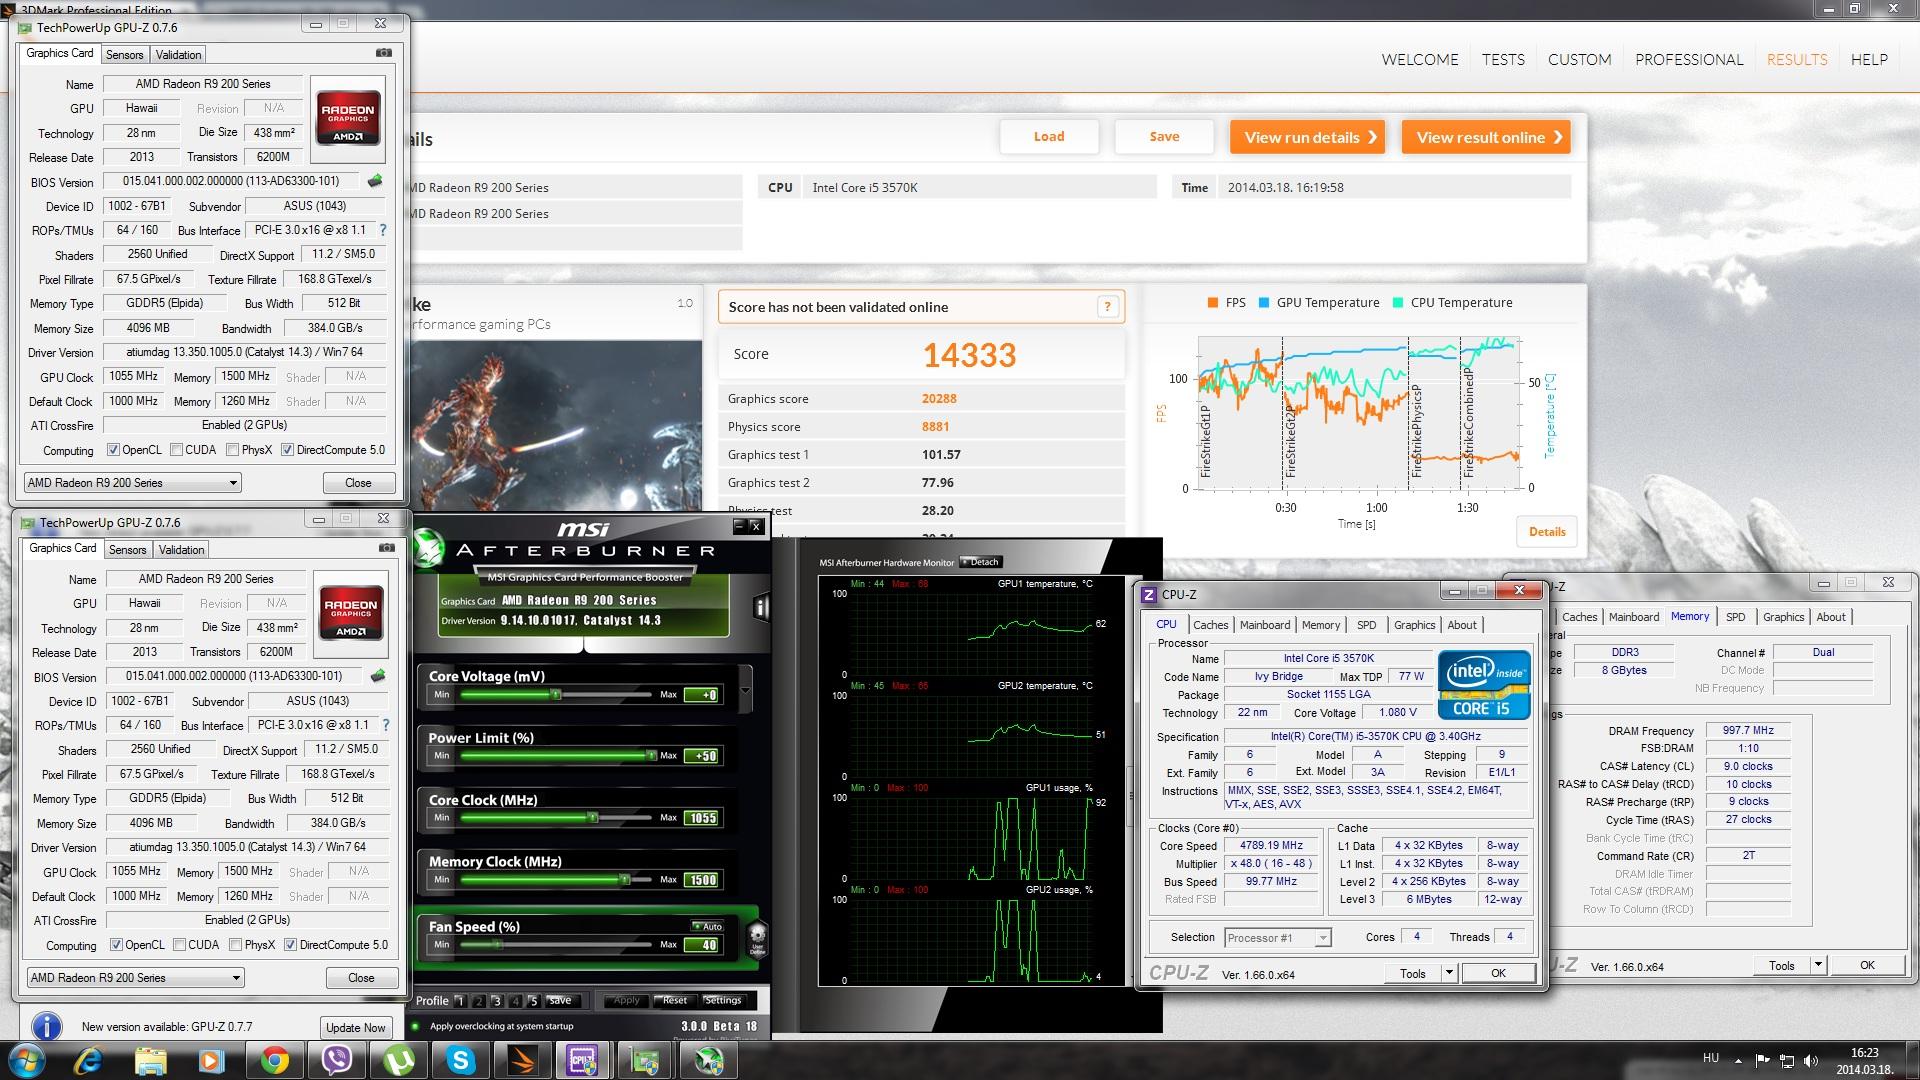Toggle PhysX checkbox in bottom GPU-Z
The width and height of the screenshot is (1920, 1080).
(x=235, y=945)
